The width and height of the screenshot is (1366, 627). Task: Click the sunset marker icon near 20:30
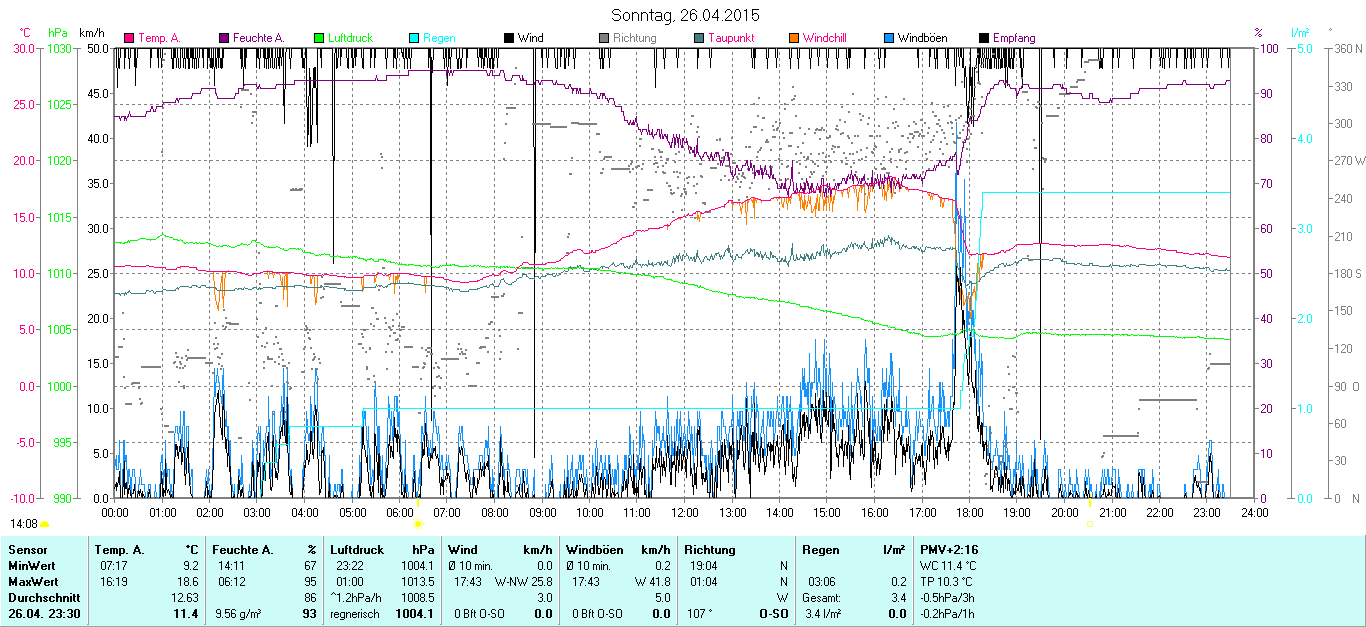click(1090, 523)
